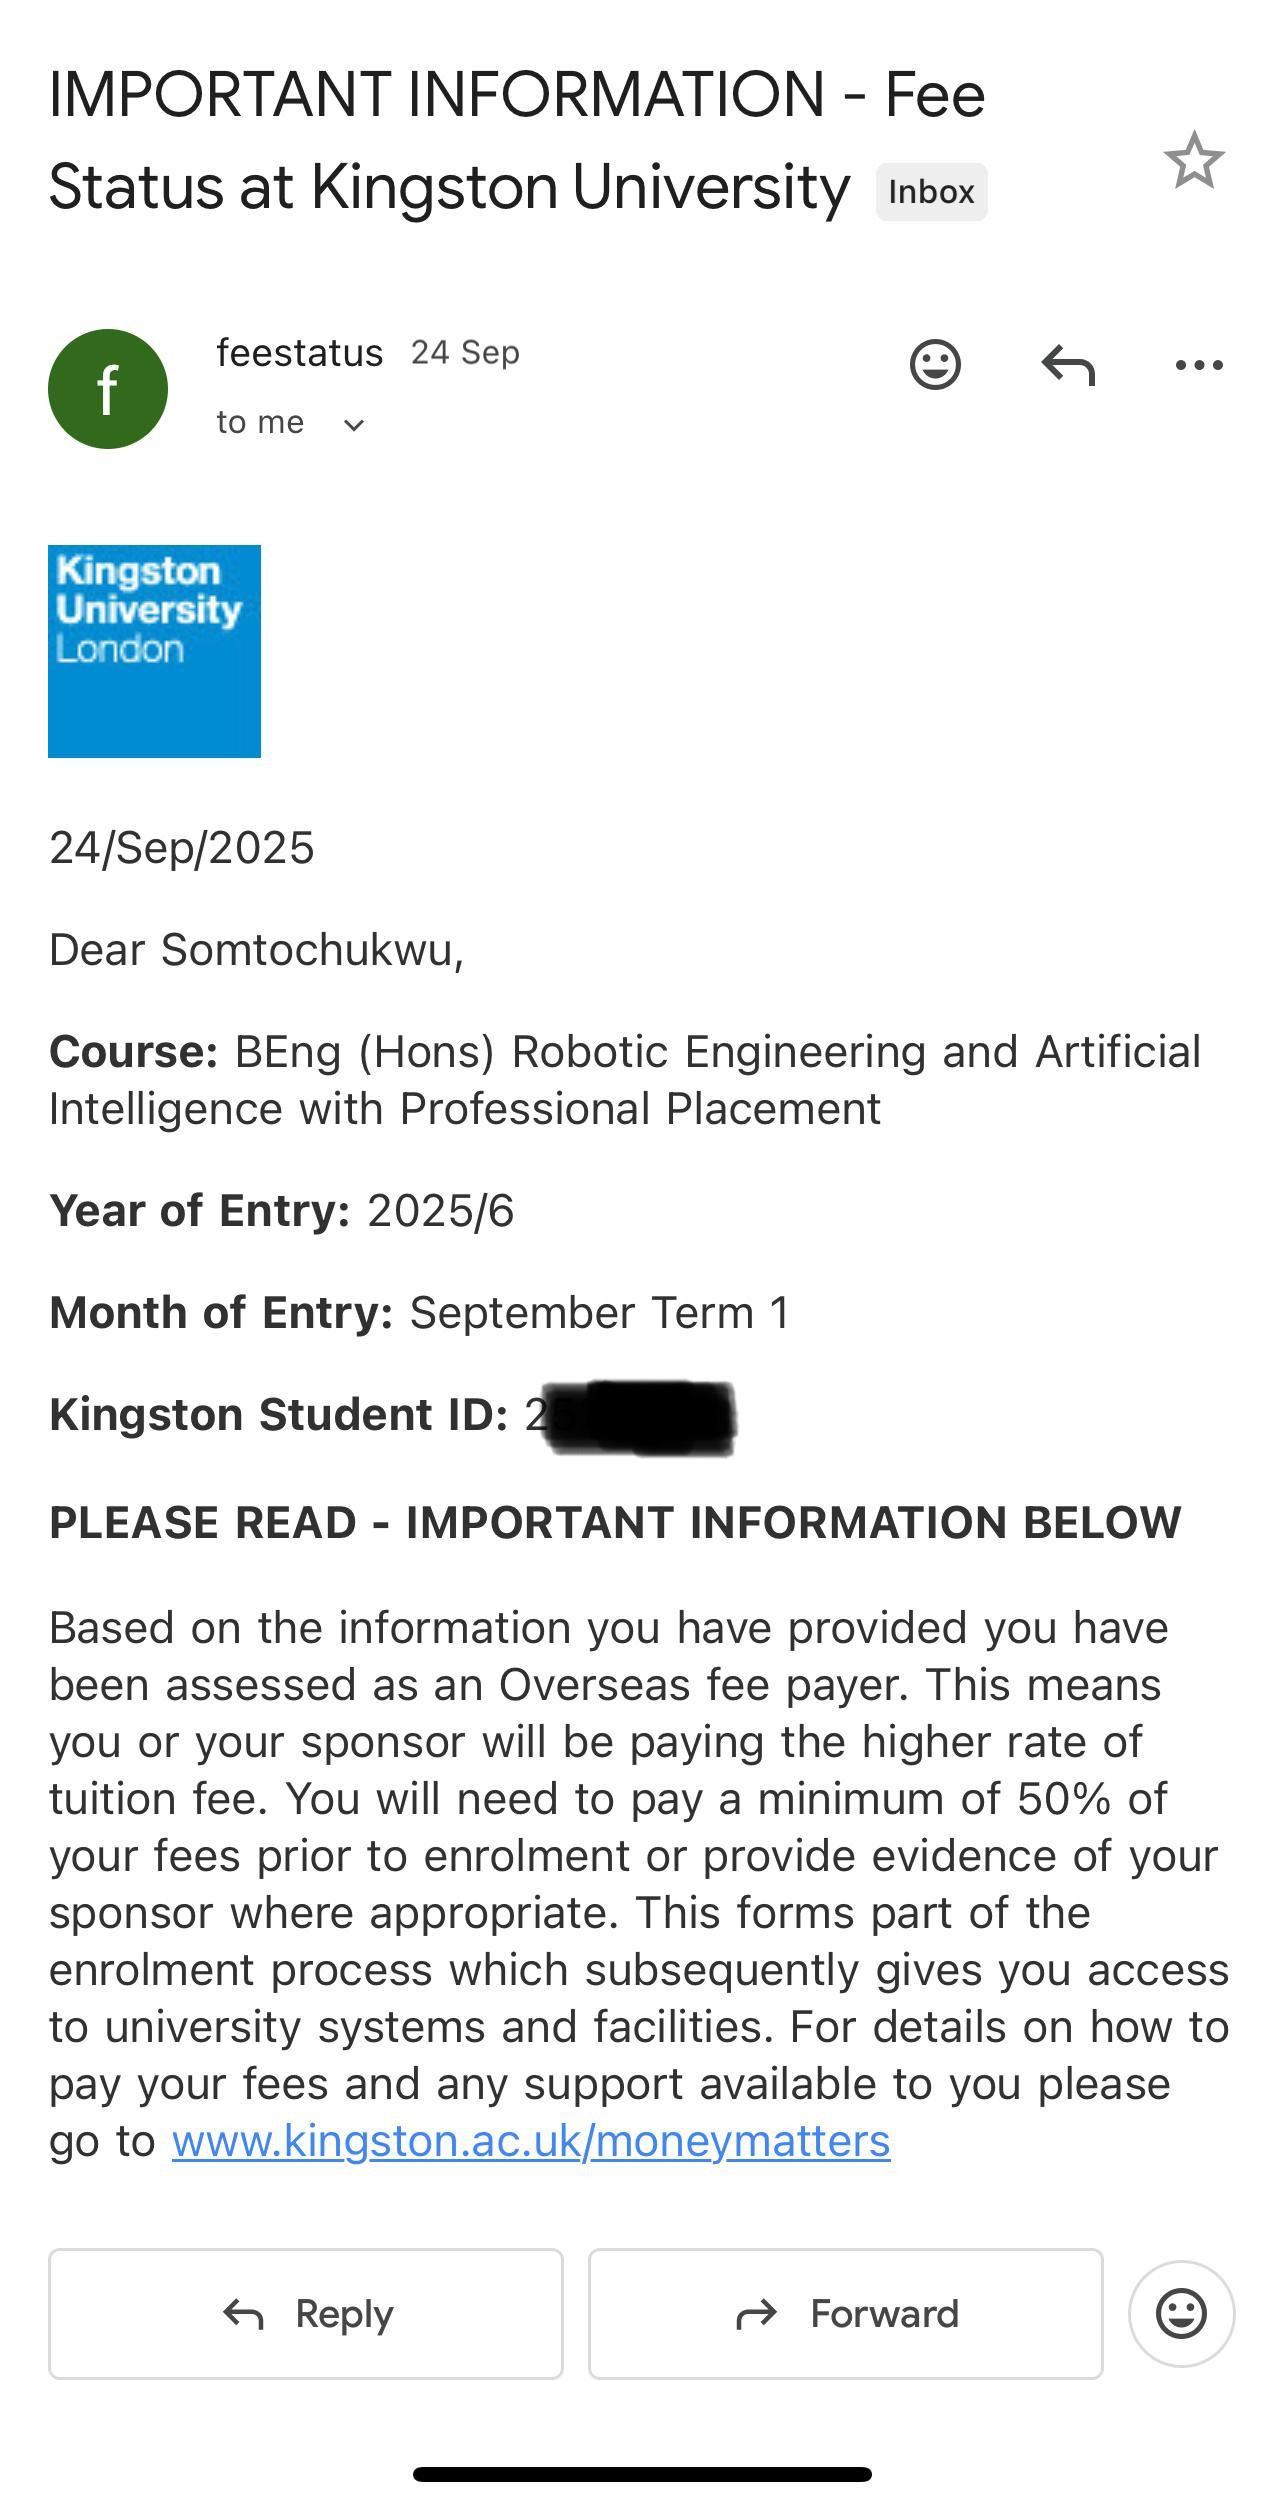The height and width of the screenshot is (2506, 1284).
Task: Tap the "Dear Somtochukwu" greeting line
Action: point(257,950)
